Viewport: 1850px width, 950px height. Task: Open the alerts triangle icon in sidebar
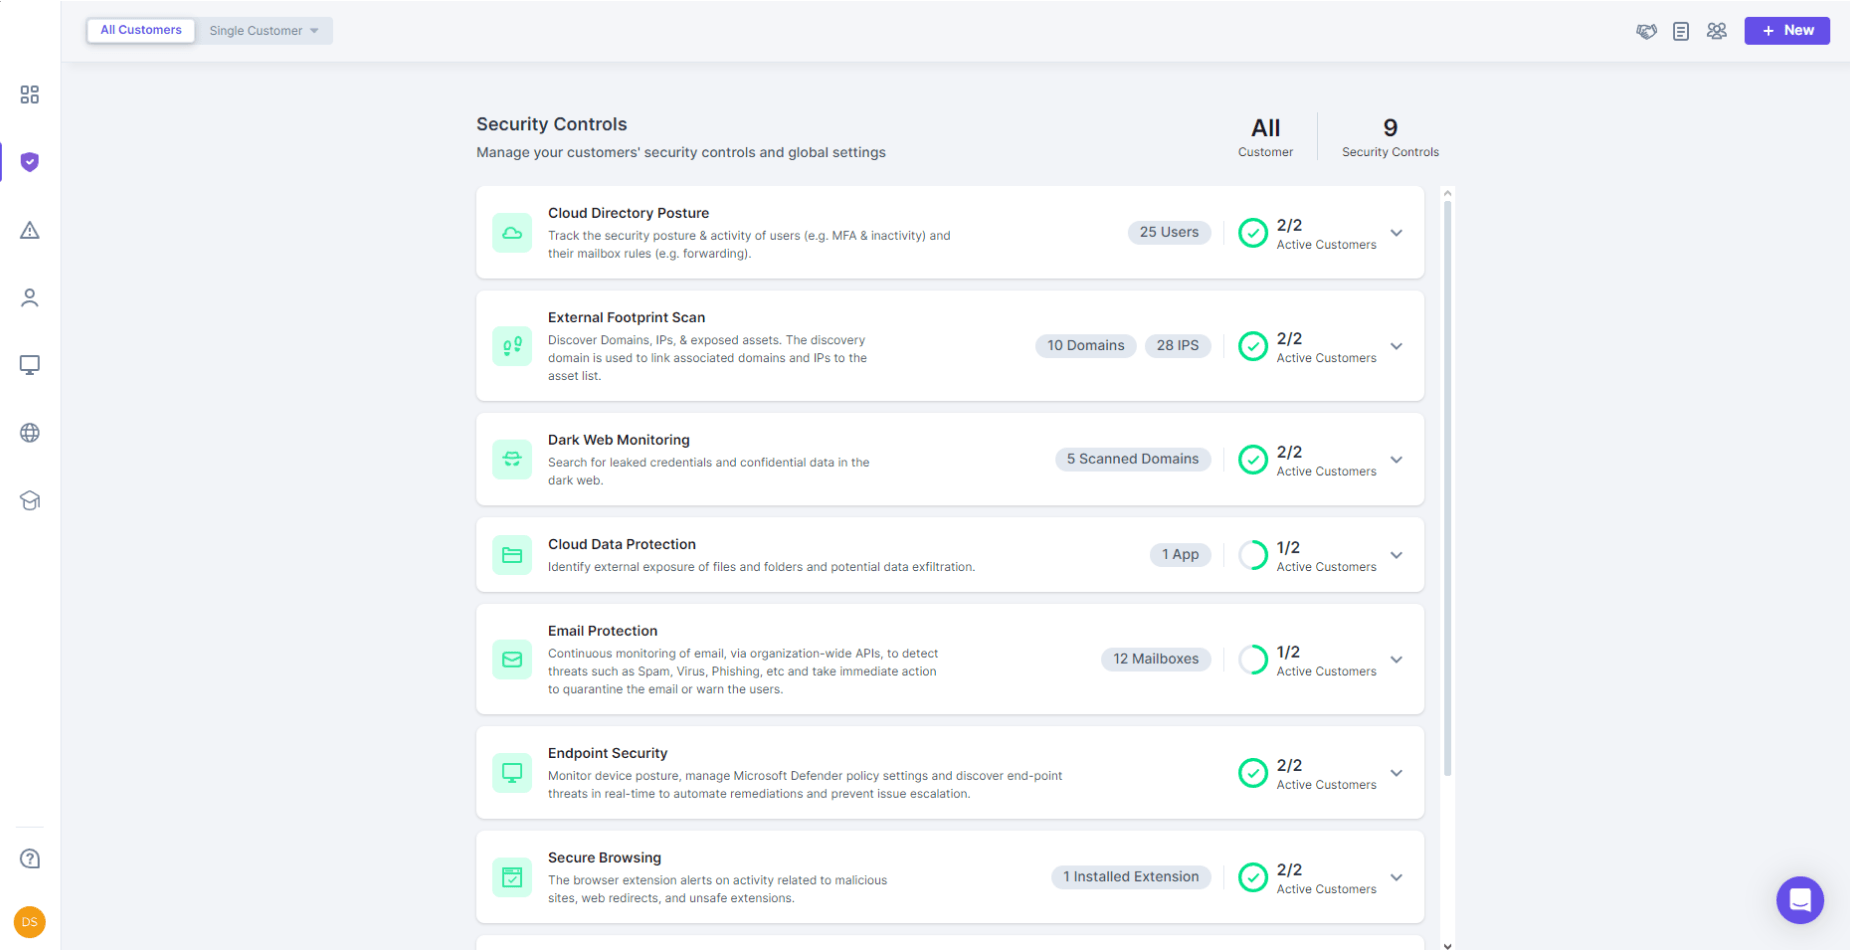pos(30,230)
